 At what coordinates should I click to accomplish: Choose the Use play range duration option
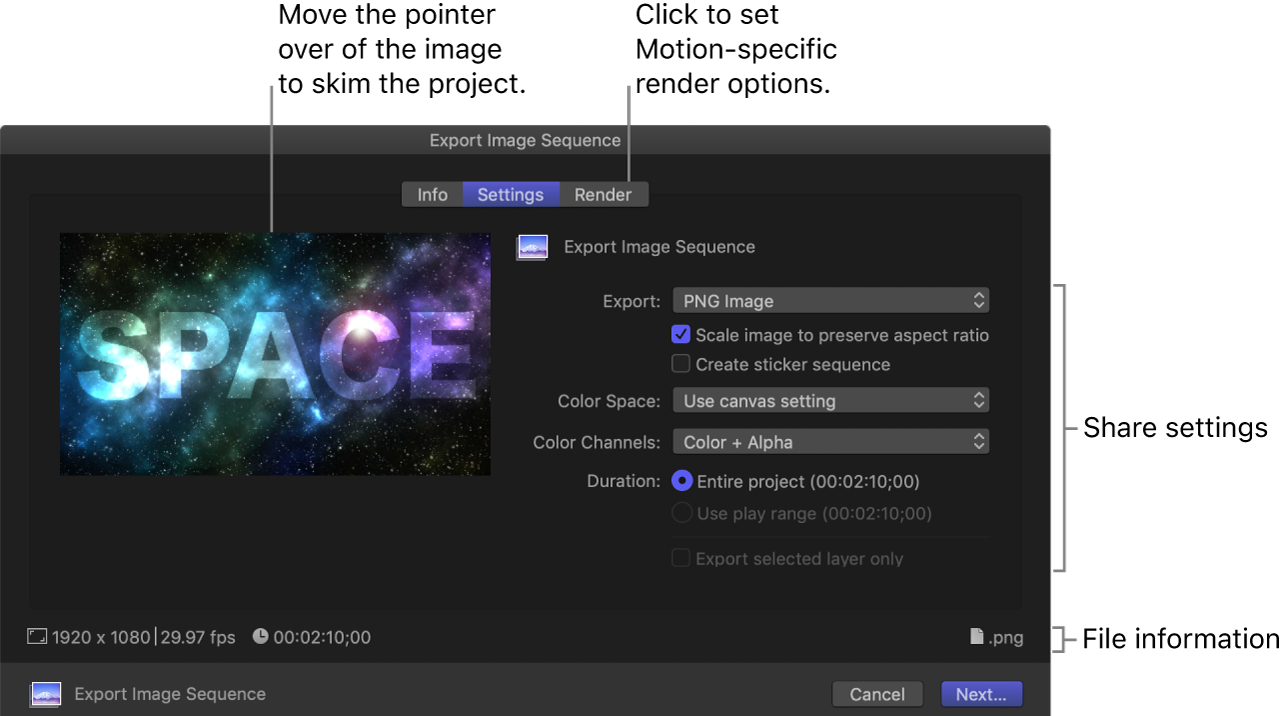(x=681, y=512)
